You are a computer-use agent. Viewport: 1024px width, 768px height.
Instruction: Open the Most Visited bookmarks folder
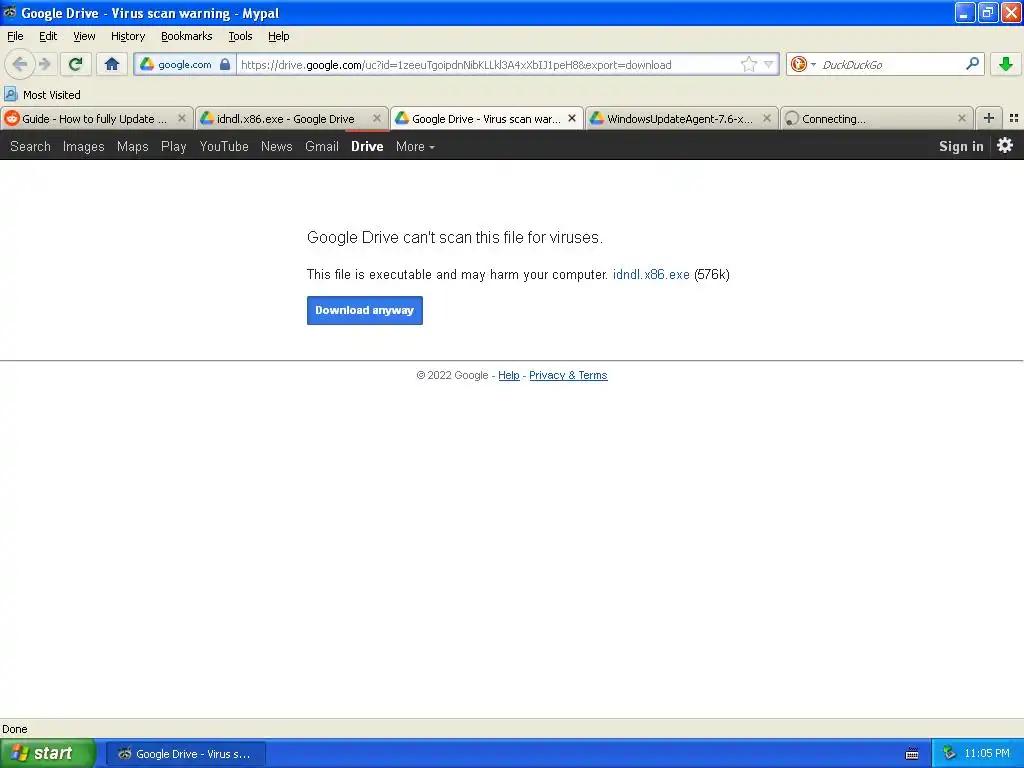[x=42, y=95]
